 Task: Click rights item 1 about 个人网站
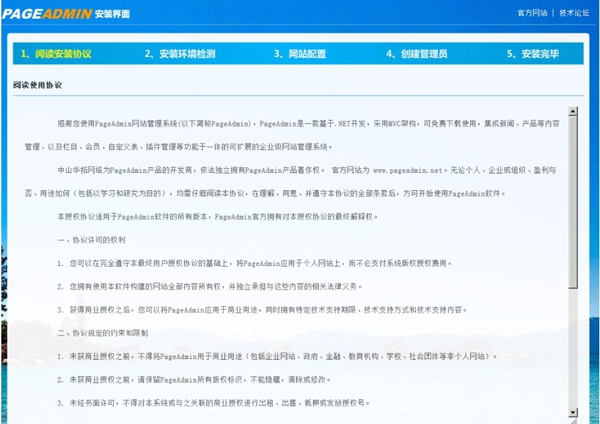[254, 263]
